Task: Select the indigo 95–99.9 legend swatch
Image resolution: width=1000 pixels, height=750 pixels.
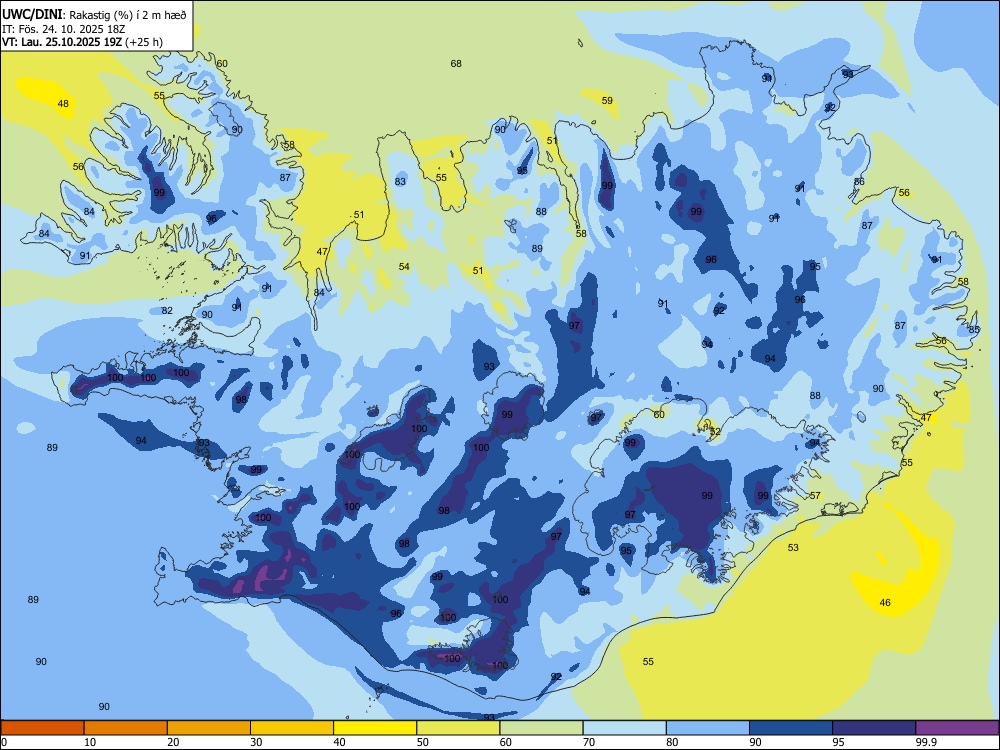Action: point(874,728)
